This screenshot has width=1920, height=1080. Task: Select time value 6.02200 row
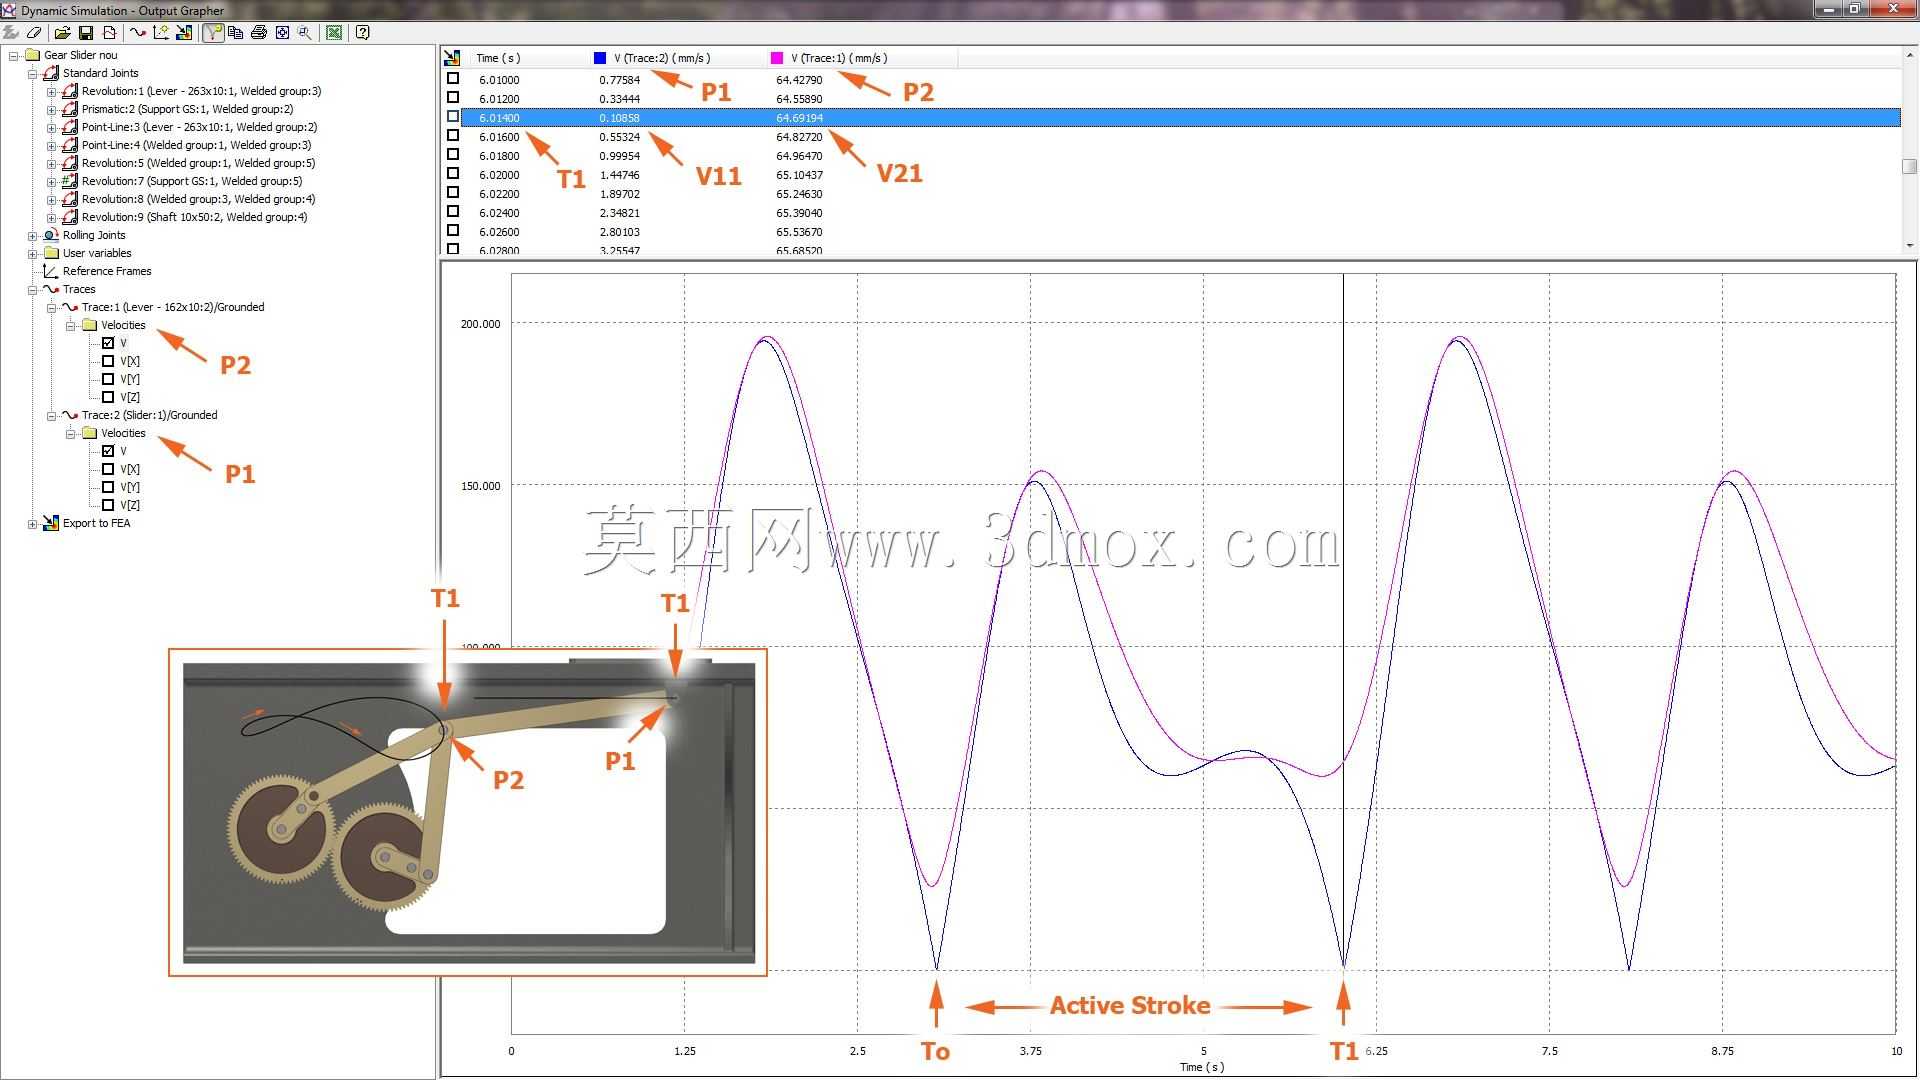point(499,194)
